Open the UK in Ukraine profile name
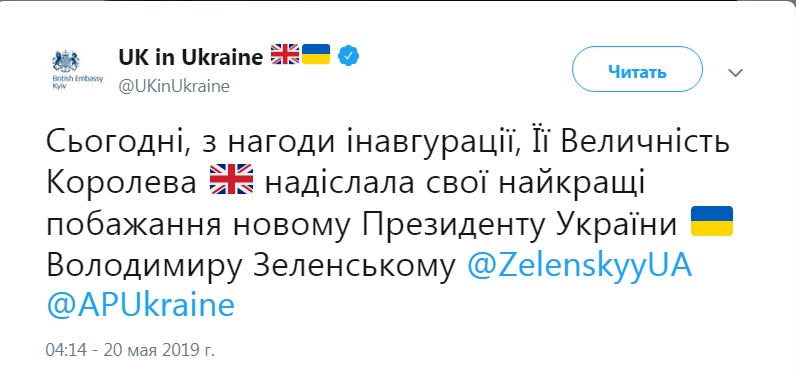Image resolution: width=796 pixels, height=373 pixels. [190, 57]
